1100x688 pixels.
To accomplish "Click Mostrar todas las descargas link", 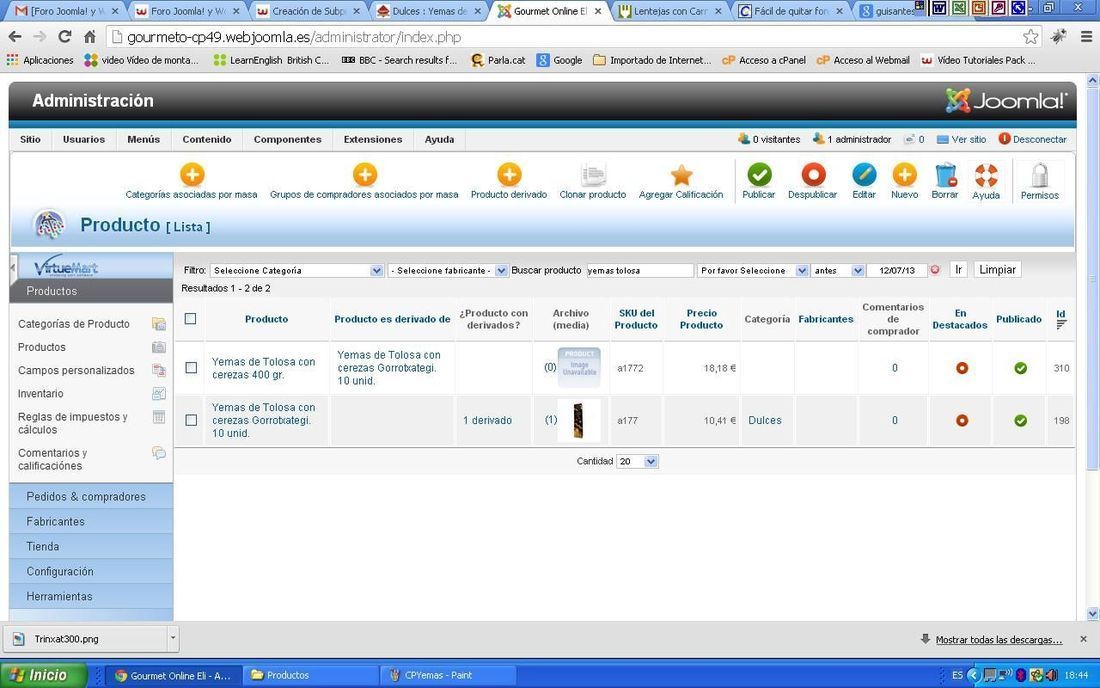I will click(x=999, y=640).
